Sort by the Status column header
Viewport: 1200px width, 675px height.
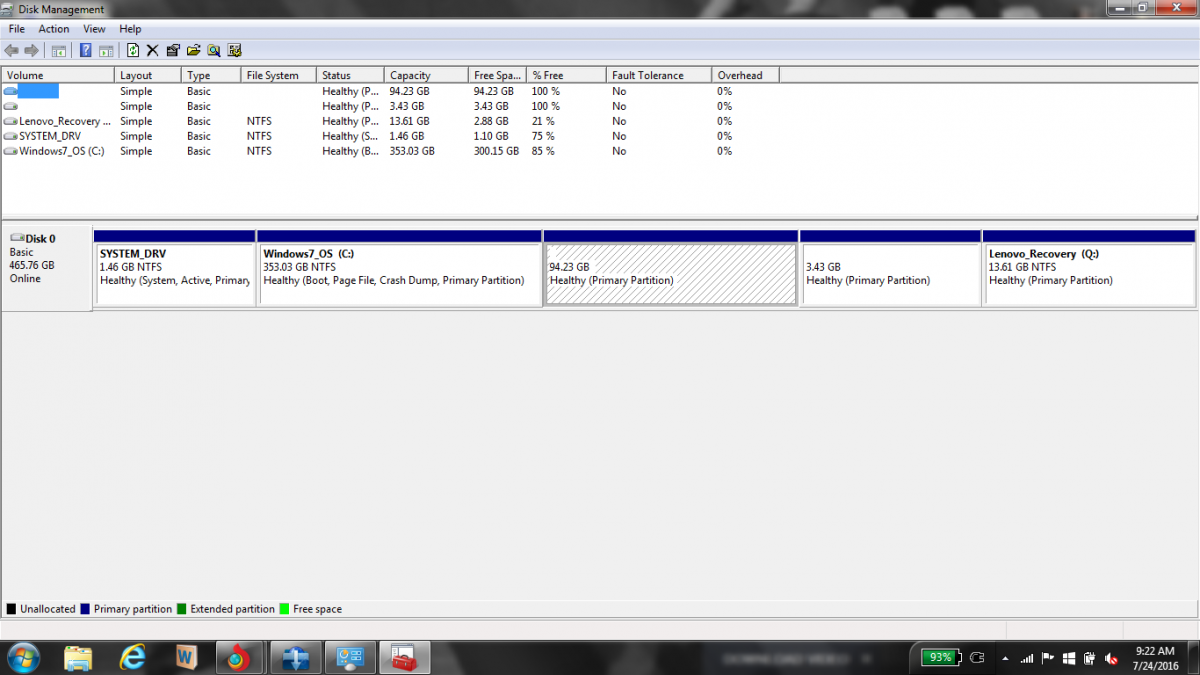click(350, 75)
